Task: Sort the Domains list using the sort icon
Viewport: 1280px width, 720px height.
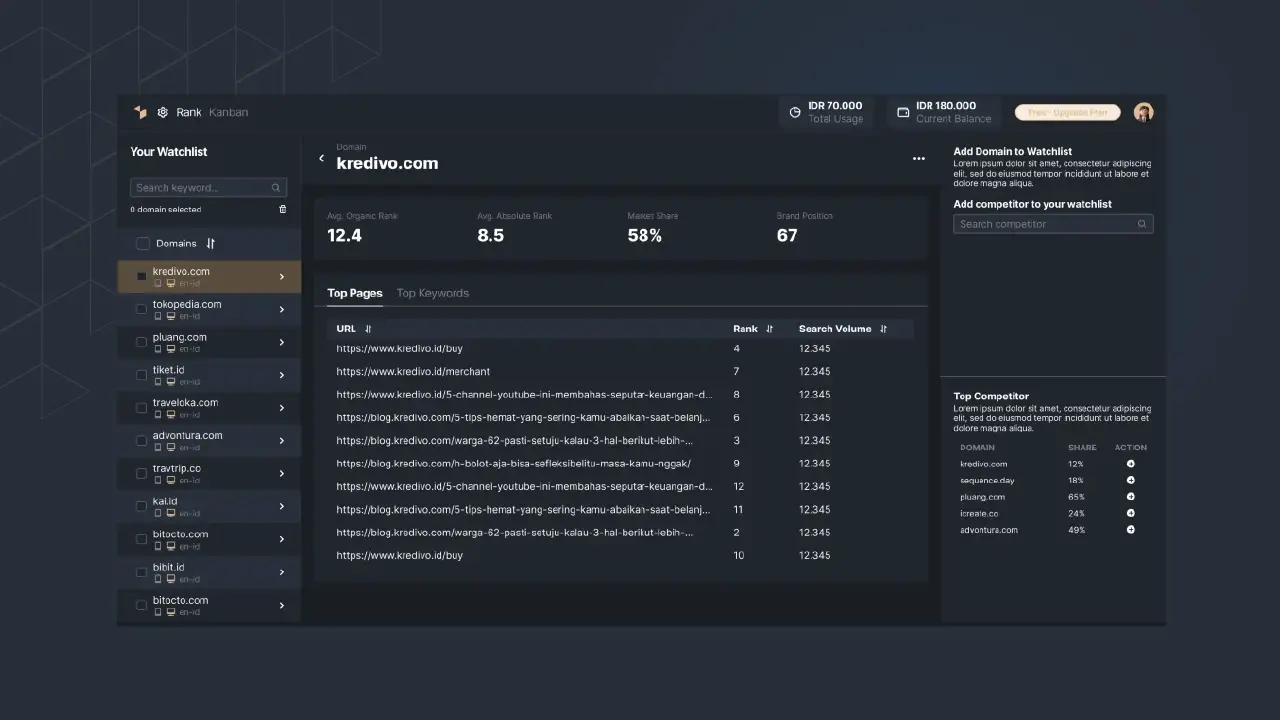Action: (x=210, y=243)
